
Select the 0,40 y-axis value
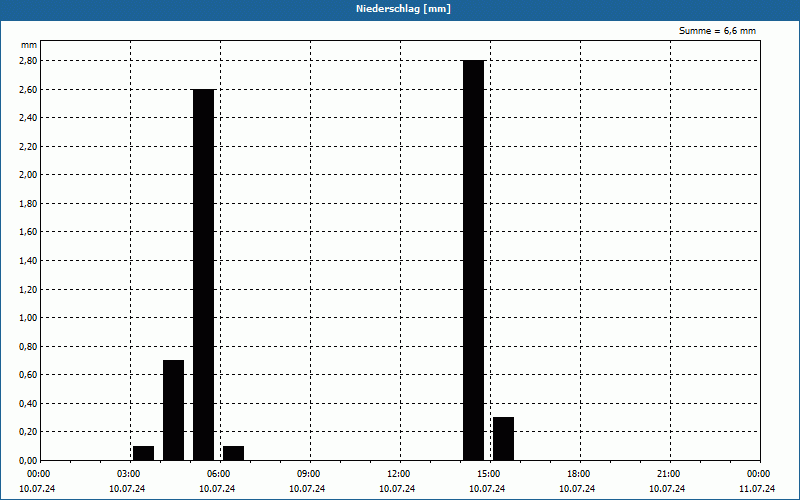pos(29,404)
